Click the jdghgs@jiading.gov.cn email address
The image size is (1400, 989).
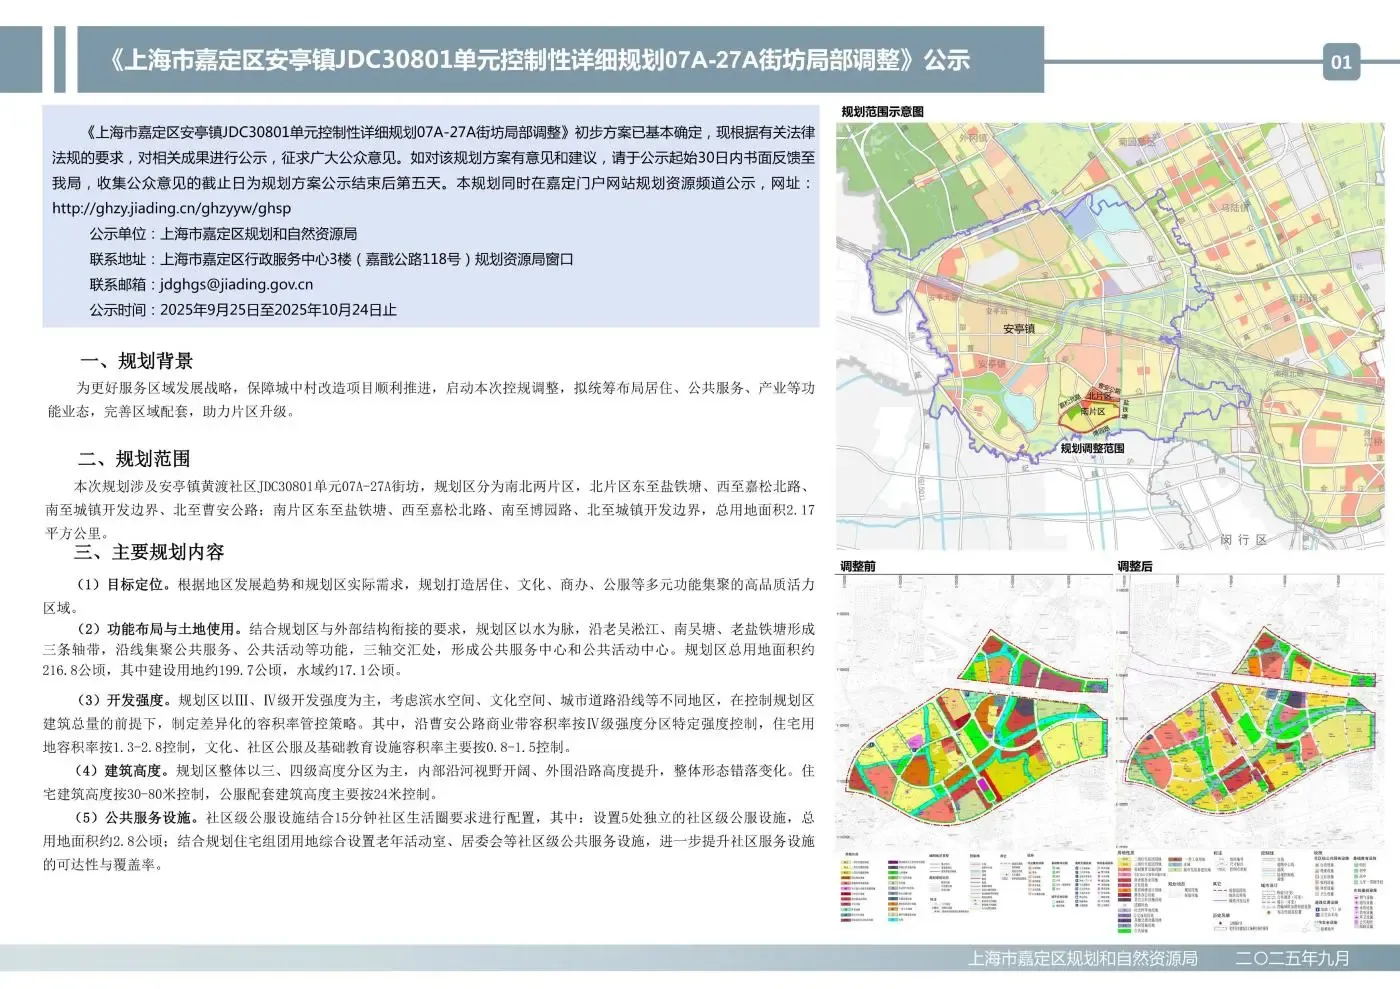coord(236,284)
